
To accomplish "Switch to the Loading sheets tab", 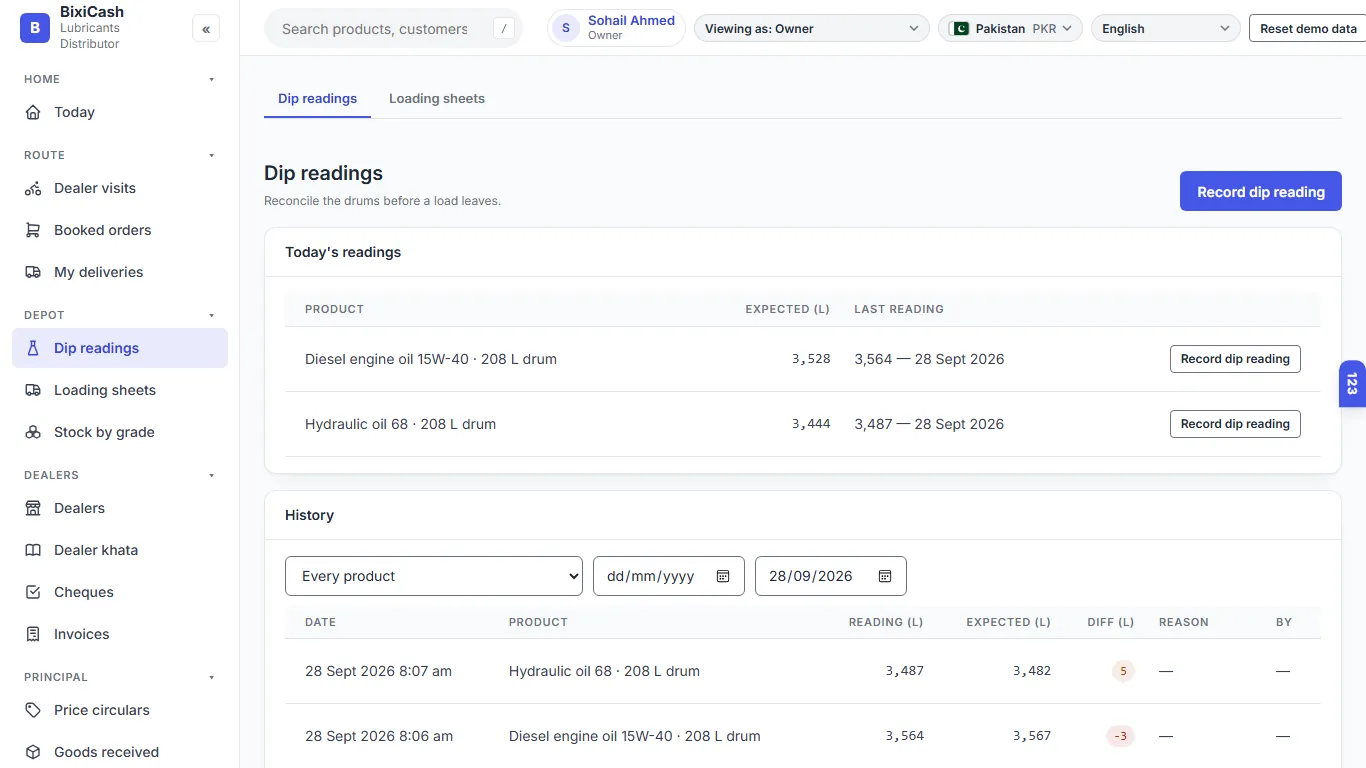I will (437, 99).
